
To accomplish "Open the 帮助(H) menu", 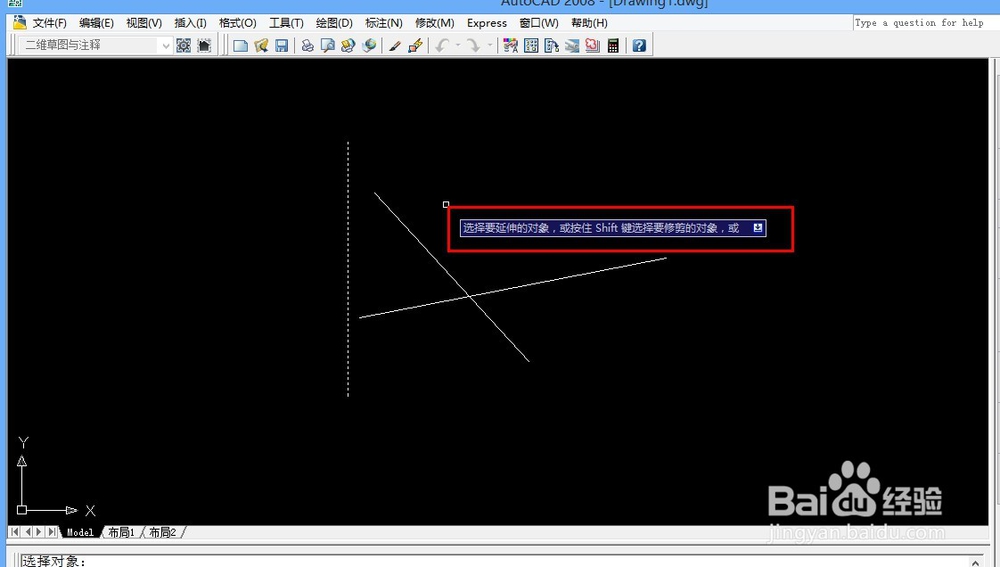I will [x=589, y=23].
